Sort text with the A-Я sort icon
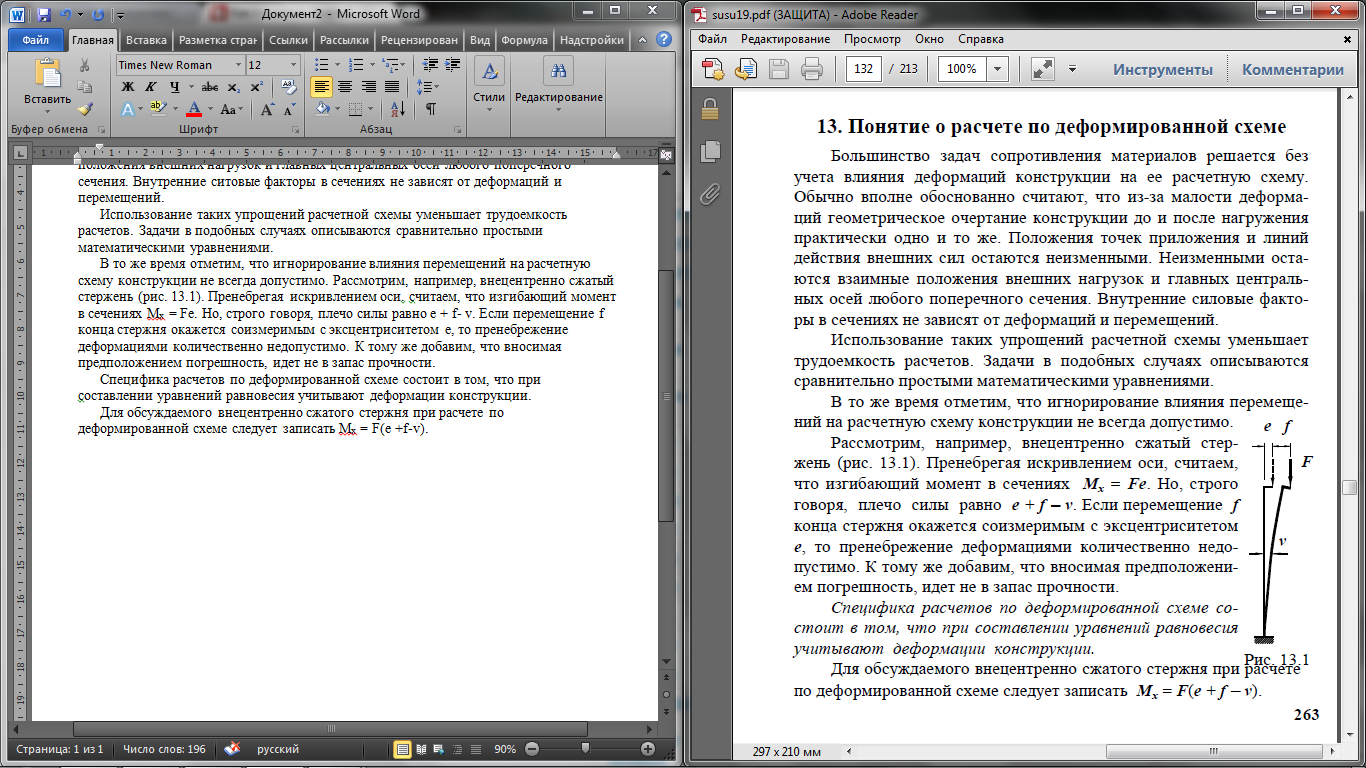1366x768 pixels. pos(398,109)
